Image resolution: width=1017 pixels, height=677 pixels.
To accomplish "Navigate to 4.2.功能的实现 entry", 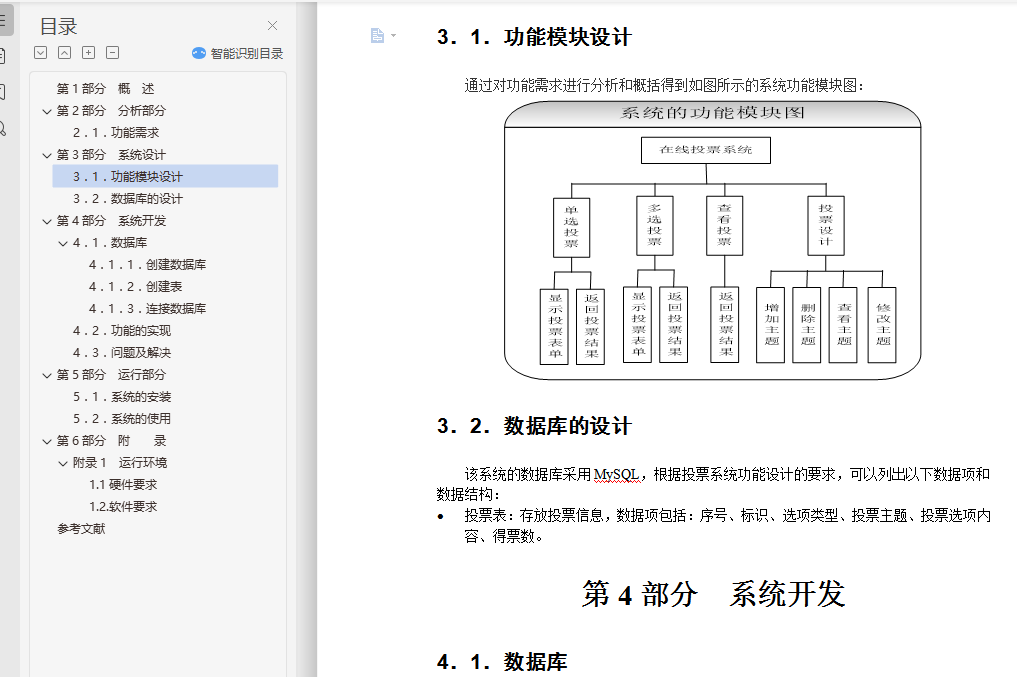I will (122, 331).
